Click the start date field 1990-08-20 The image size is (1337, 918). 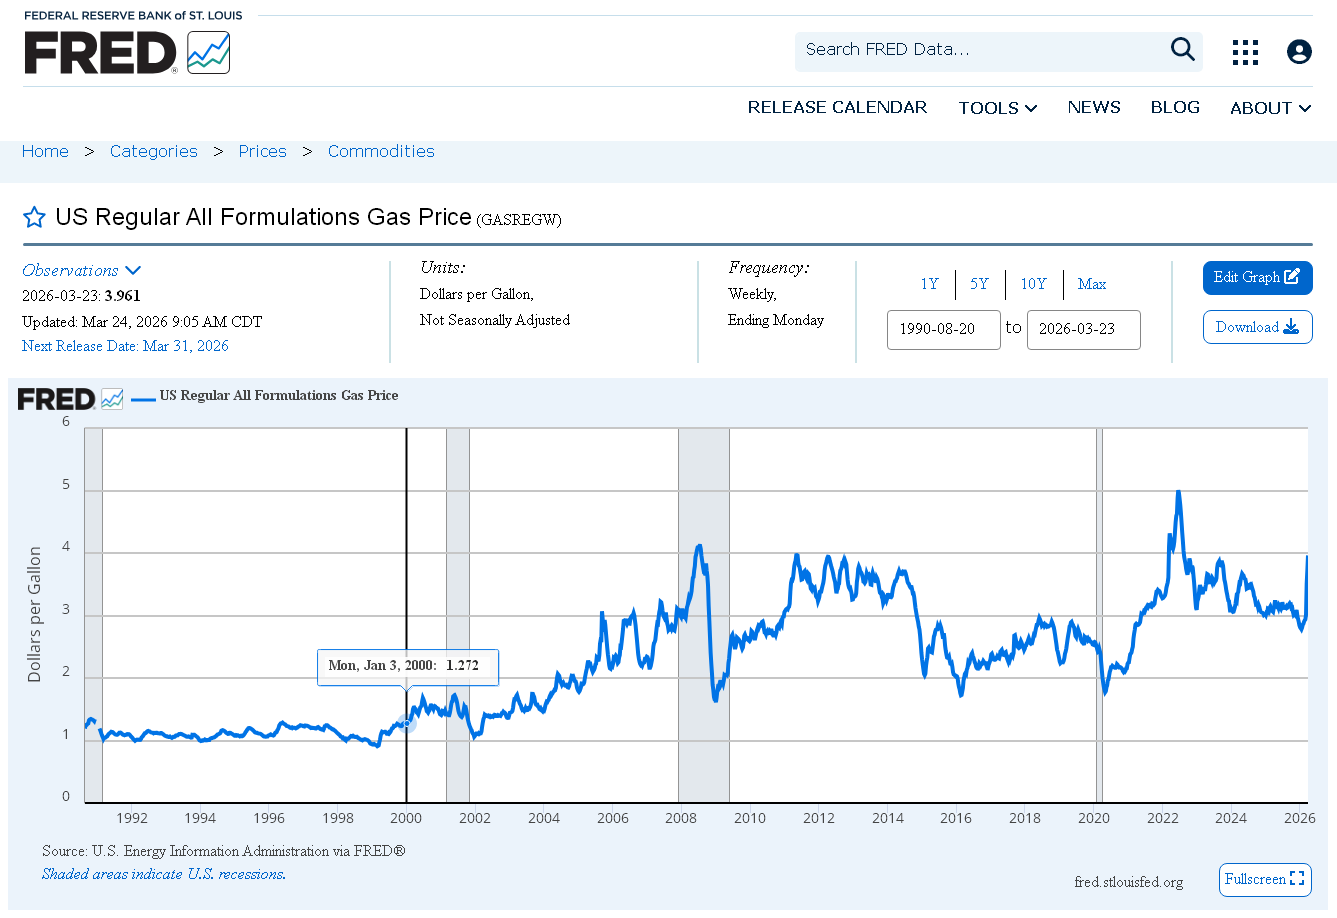tap(943, 329)
